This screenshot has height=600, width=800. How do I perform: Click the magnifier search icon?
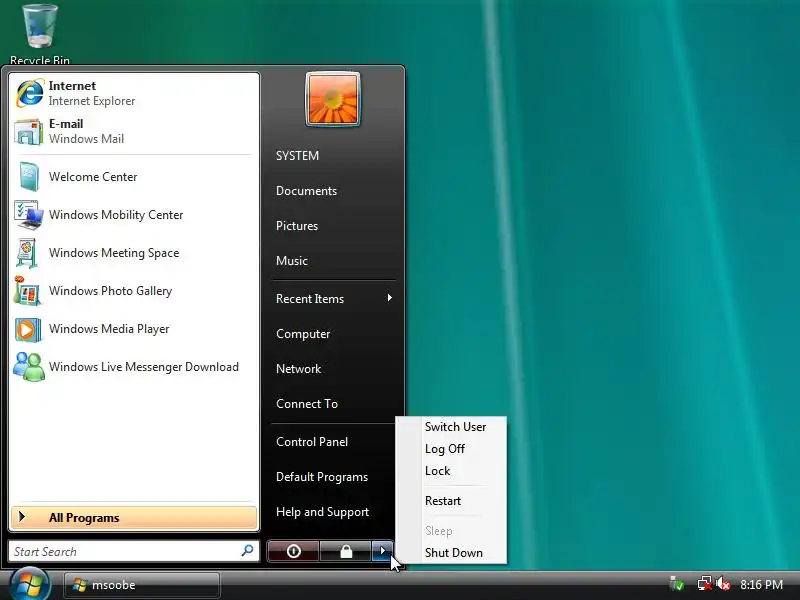pyautogui.click(x=247, y=551)
